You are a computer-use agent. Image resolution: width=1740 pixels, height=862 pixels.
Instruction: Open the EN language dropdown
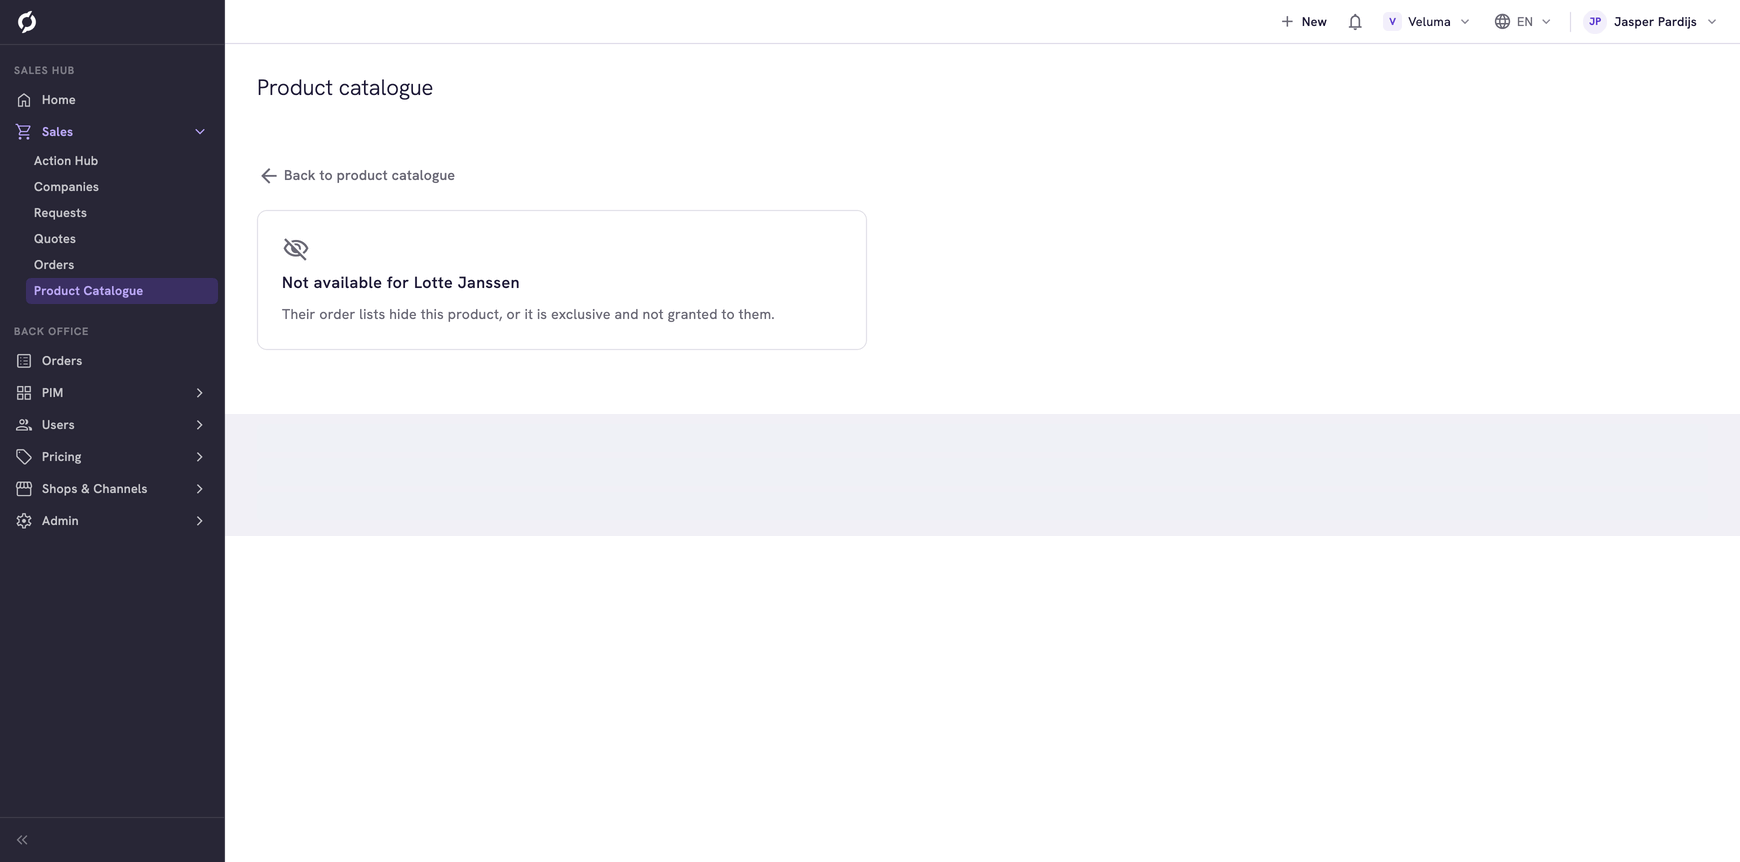(1523, 22)
